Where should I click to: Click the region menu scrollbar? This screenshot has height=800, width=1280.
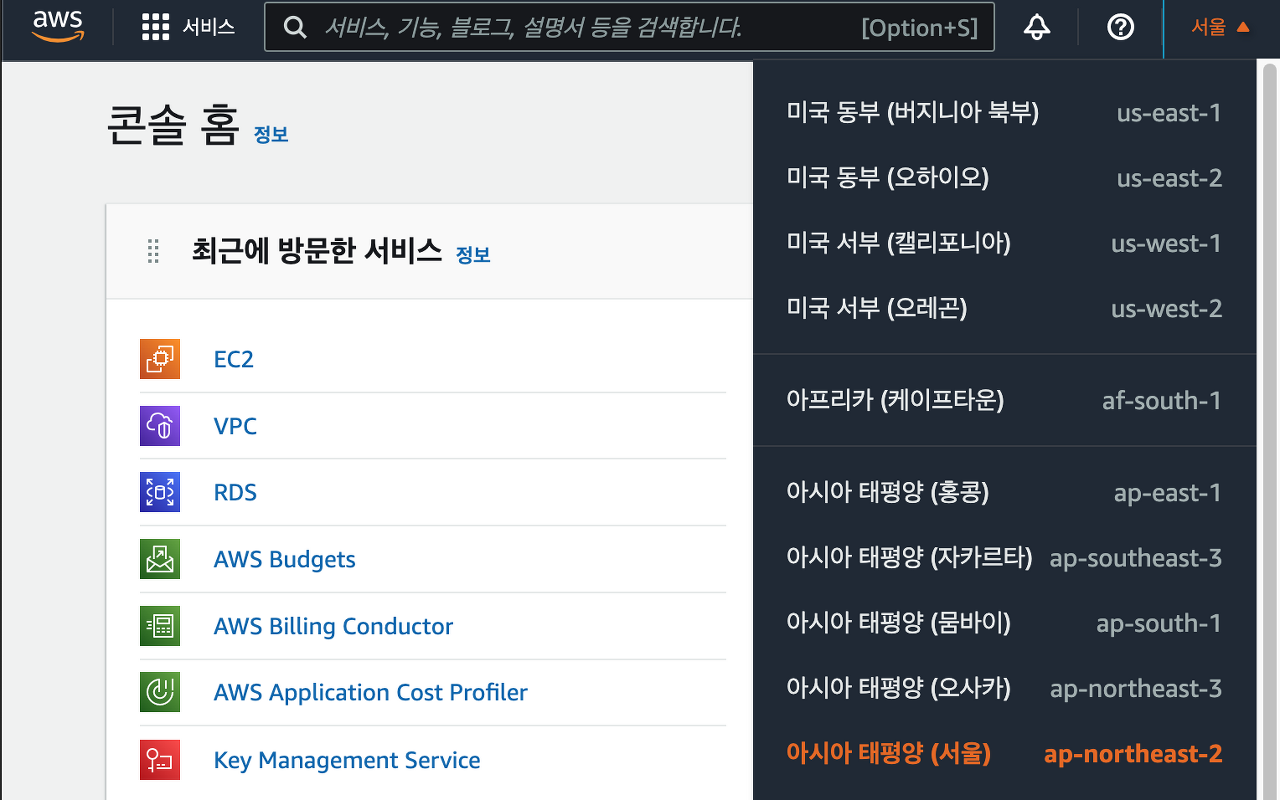coord(1268,430)
